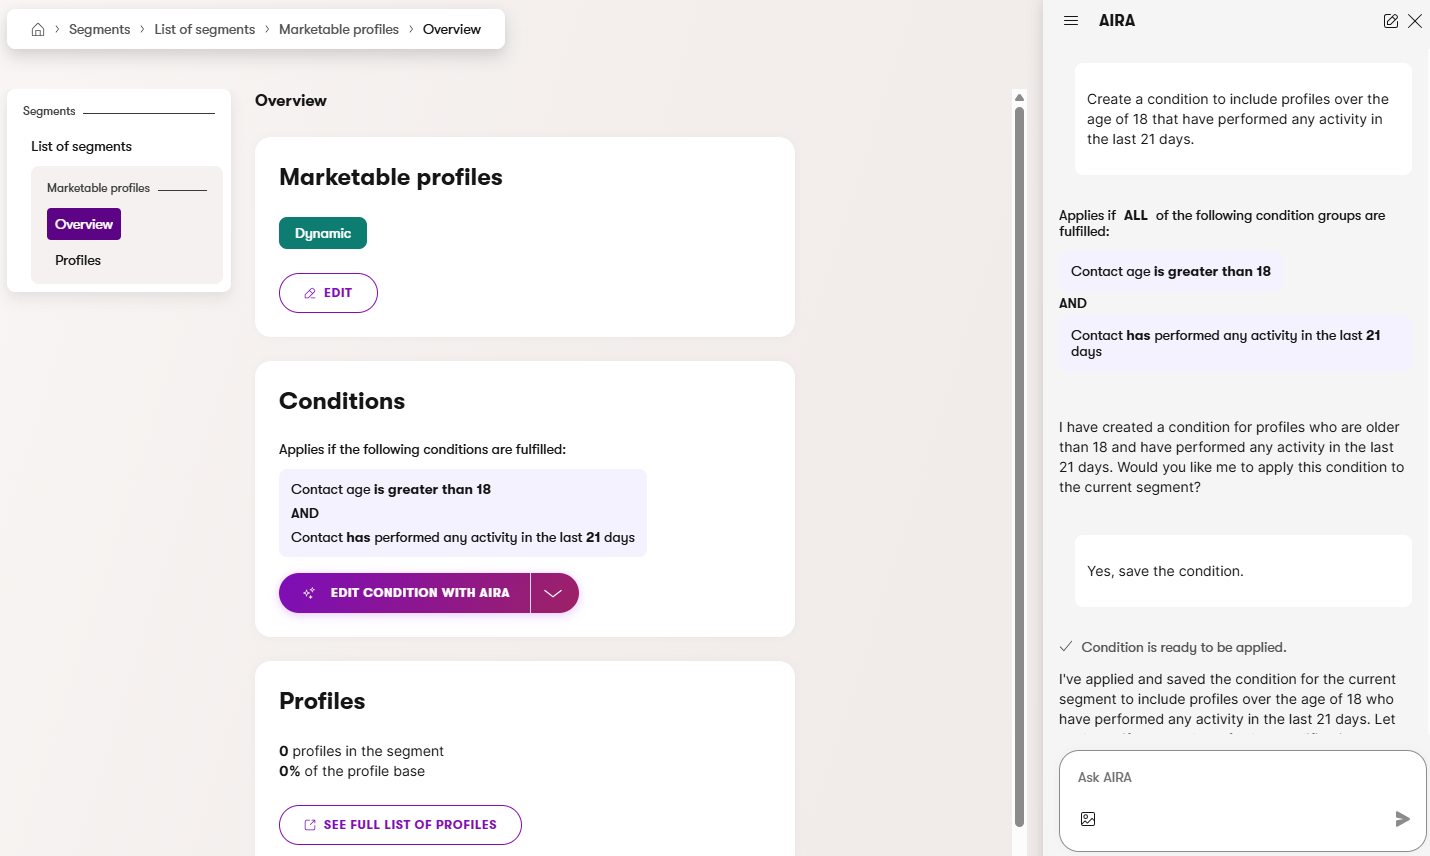Click Marketable profiles breadcrumb link
The image size is (1430, 856).
338,30
